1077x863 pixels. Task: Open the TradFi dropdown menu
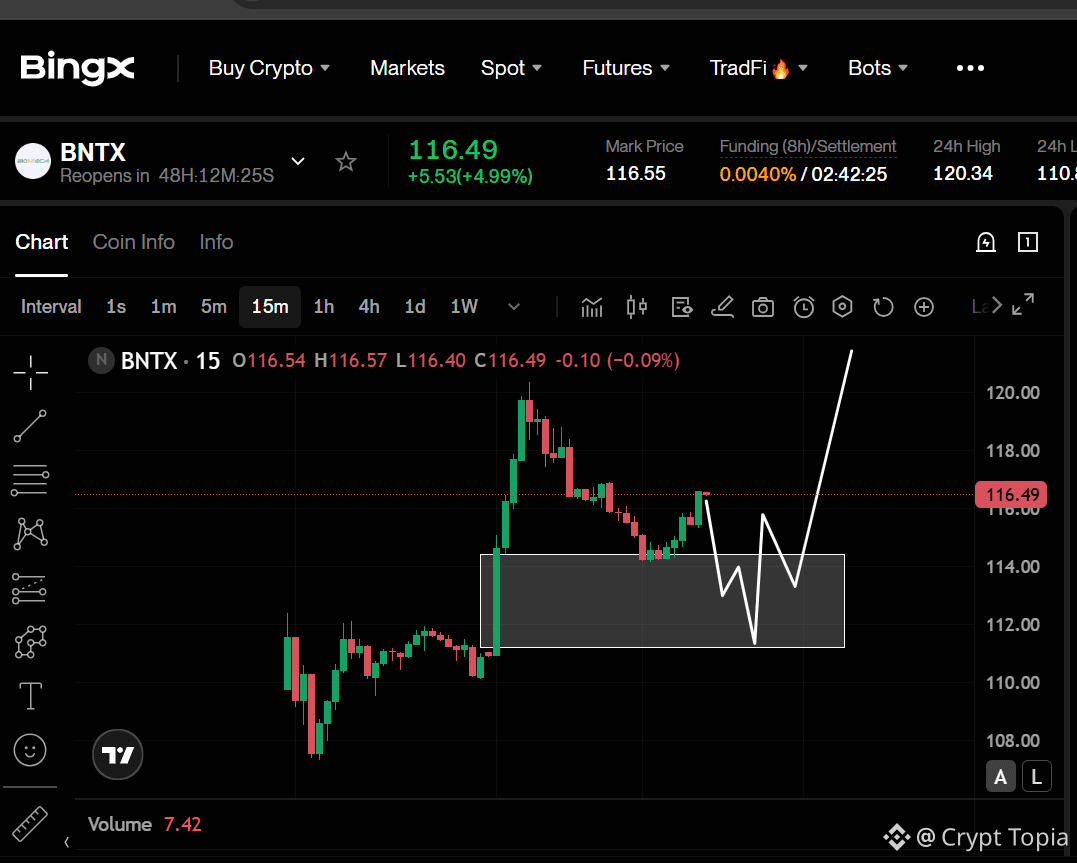(758, 68)
